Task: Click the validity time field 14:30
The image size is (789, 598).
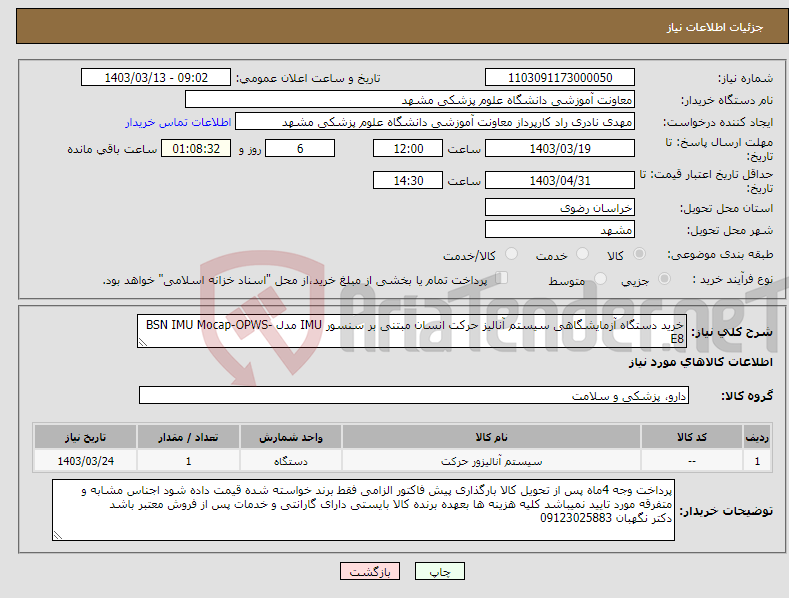Action: pyautogui.click(x=408, y=180)
